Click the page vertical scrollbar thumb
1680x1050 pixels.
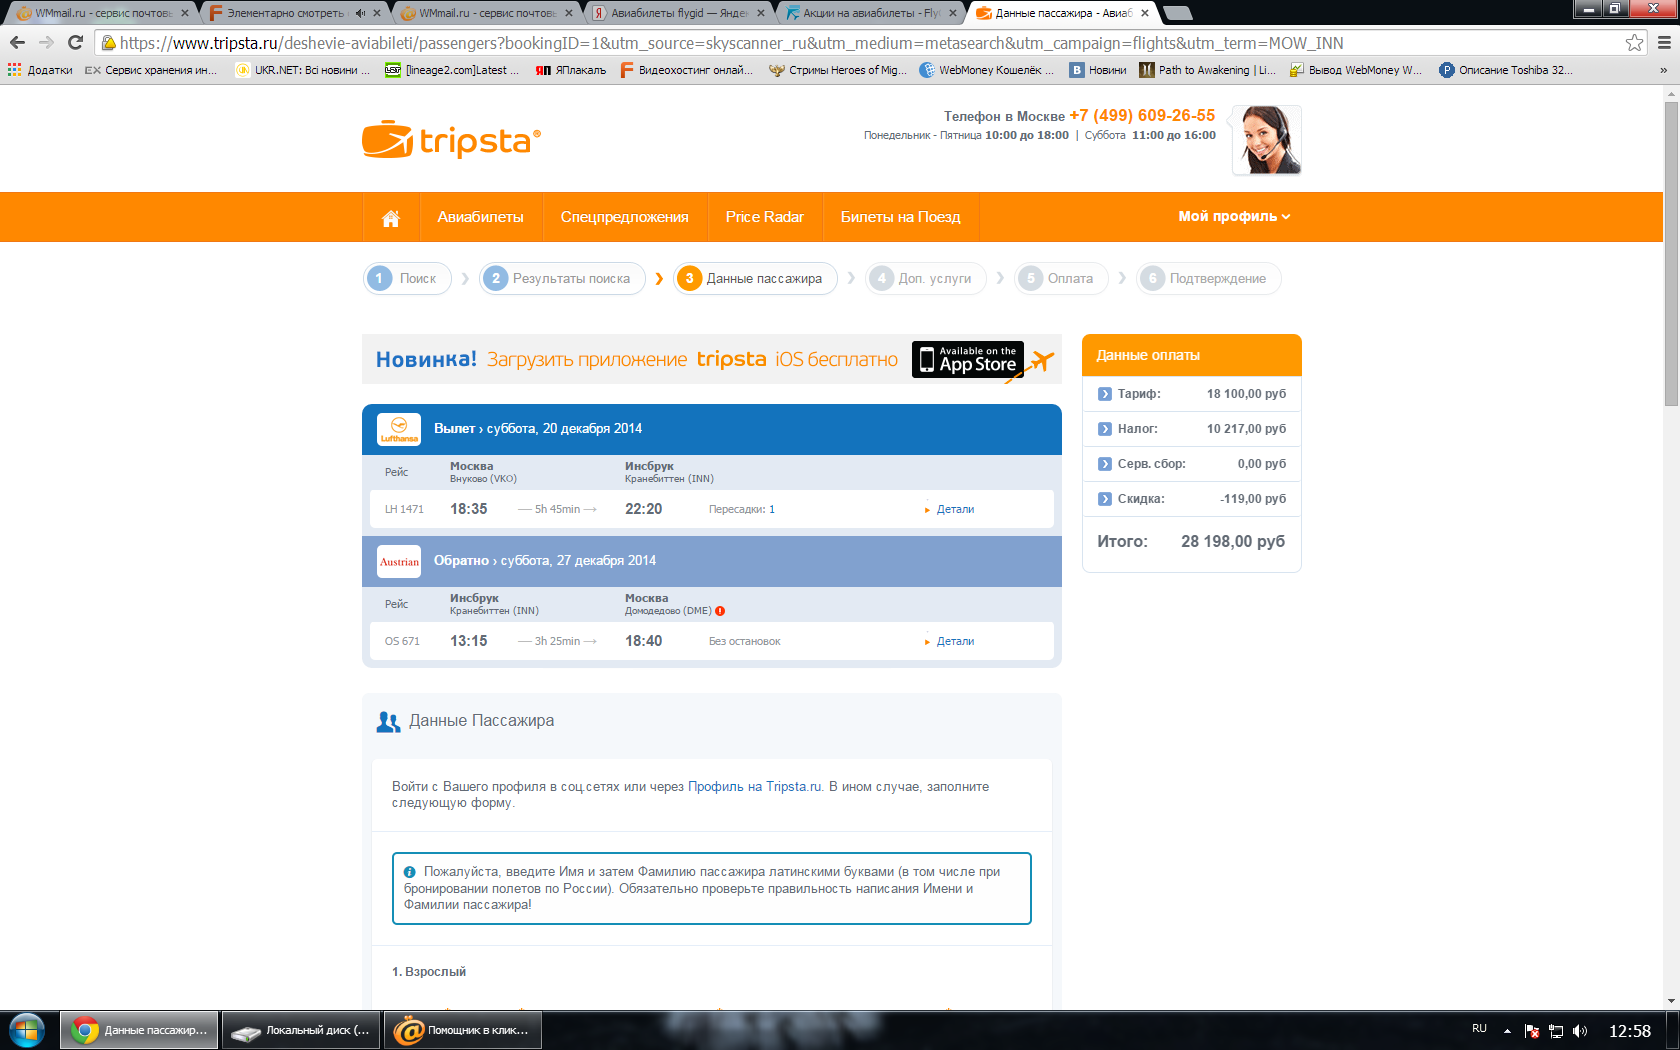click(1671, 252)
